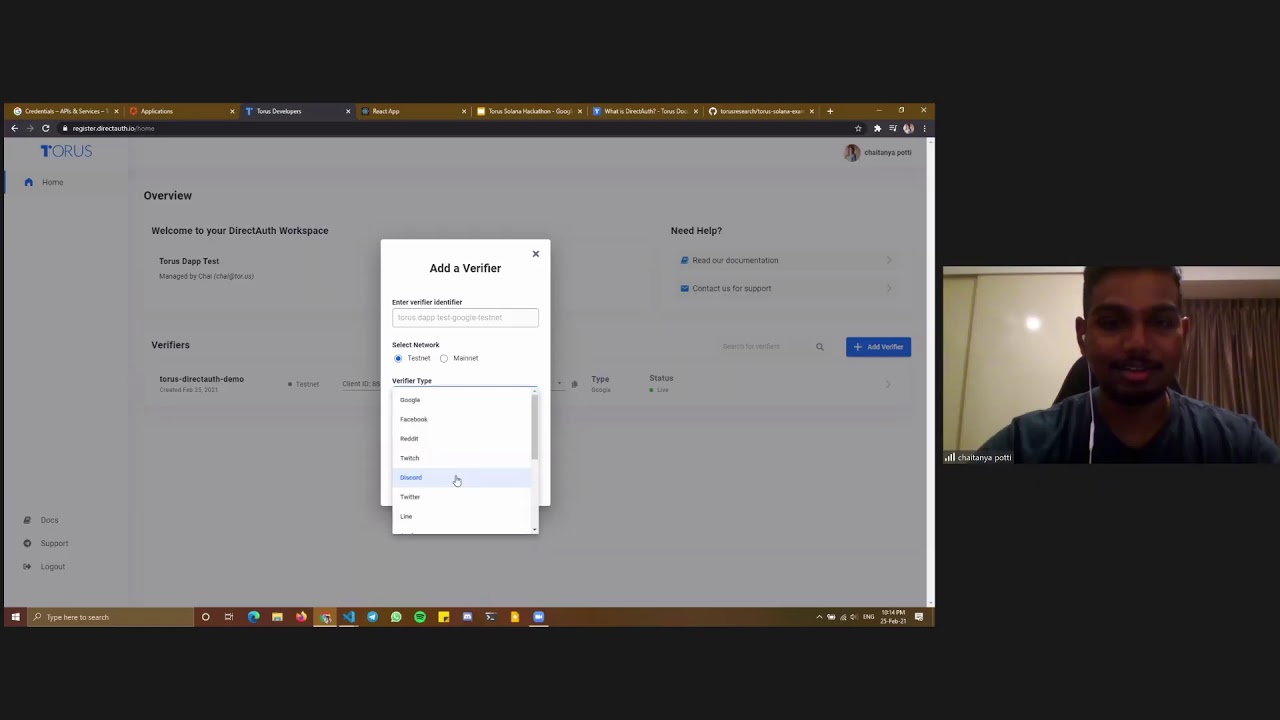
Task: Open WhatsApp from the taskbar
Action: tap(396, 617)
